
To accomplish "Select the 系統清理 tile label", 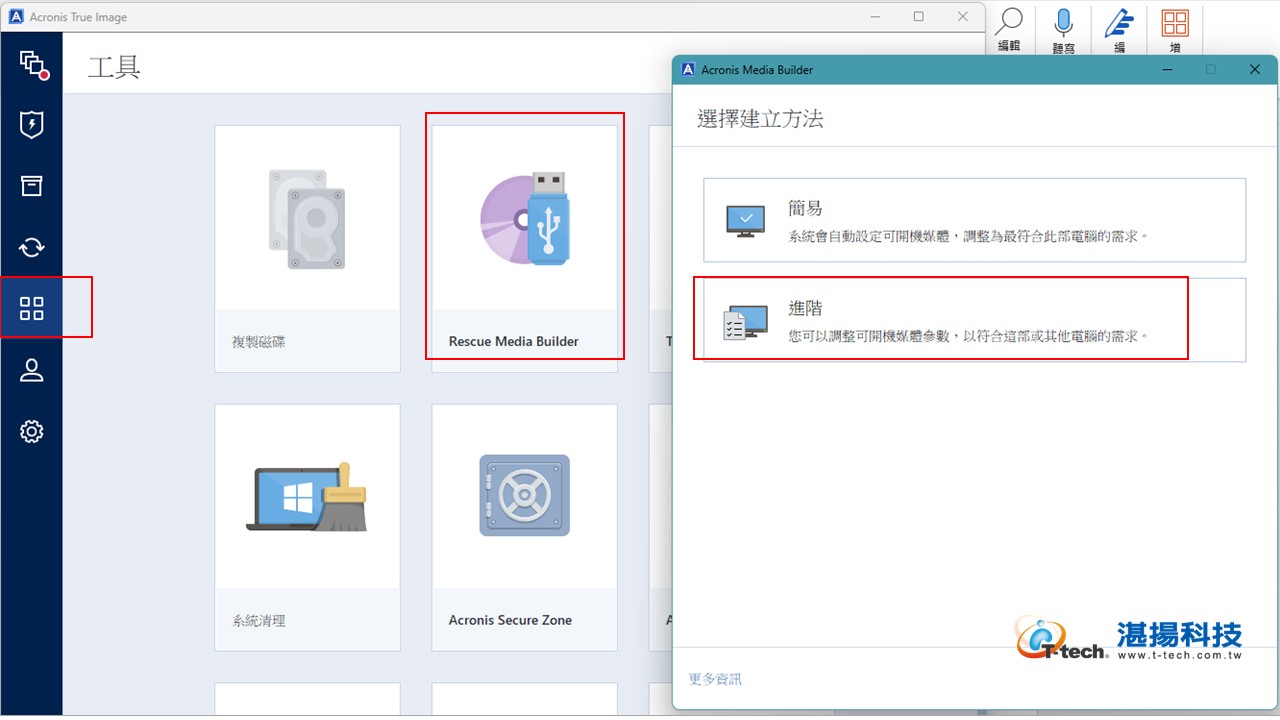I will [x=258, y=620].
